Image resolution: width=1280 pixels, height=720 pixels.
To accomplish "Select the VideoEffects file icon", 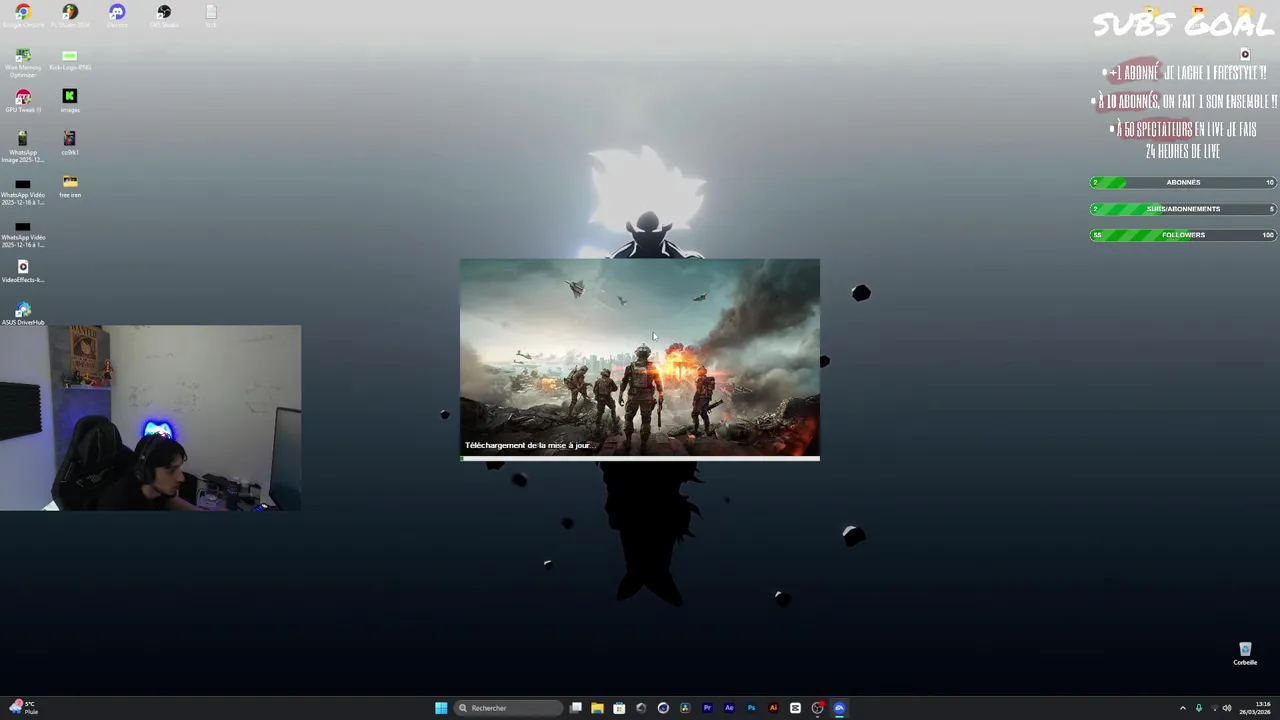I will (x=23, y=271).
